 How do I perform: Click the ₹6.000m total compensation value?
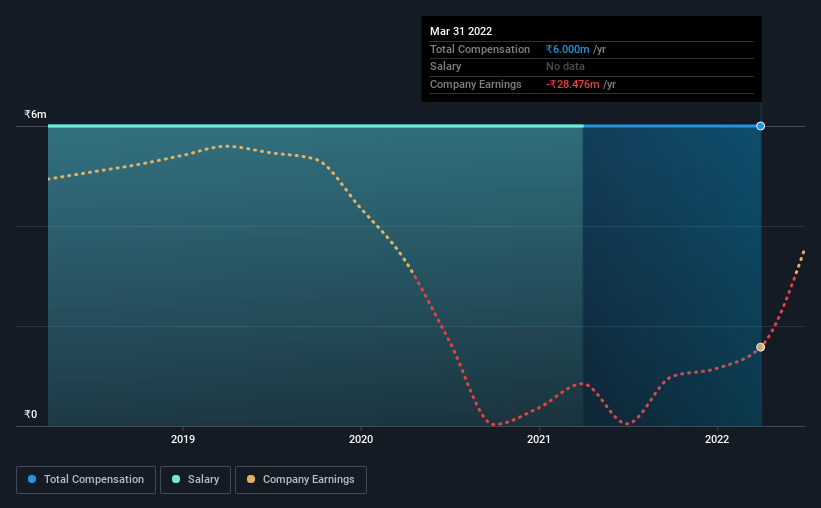568,49
